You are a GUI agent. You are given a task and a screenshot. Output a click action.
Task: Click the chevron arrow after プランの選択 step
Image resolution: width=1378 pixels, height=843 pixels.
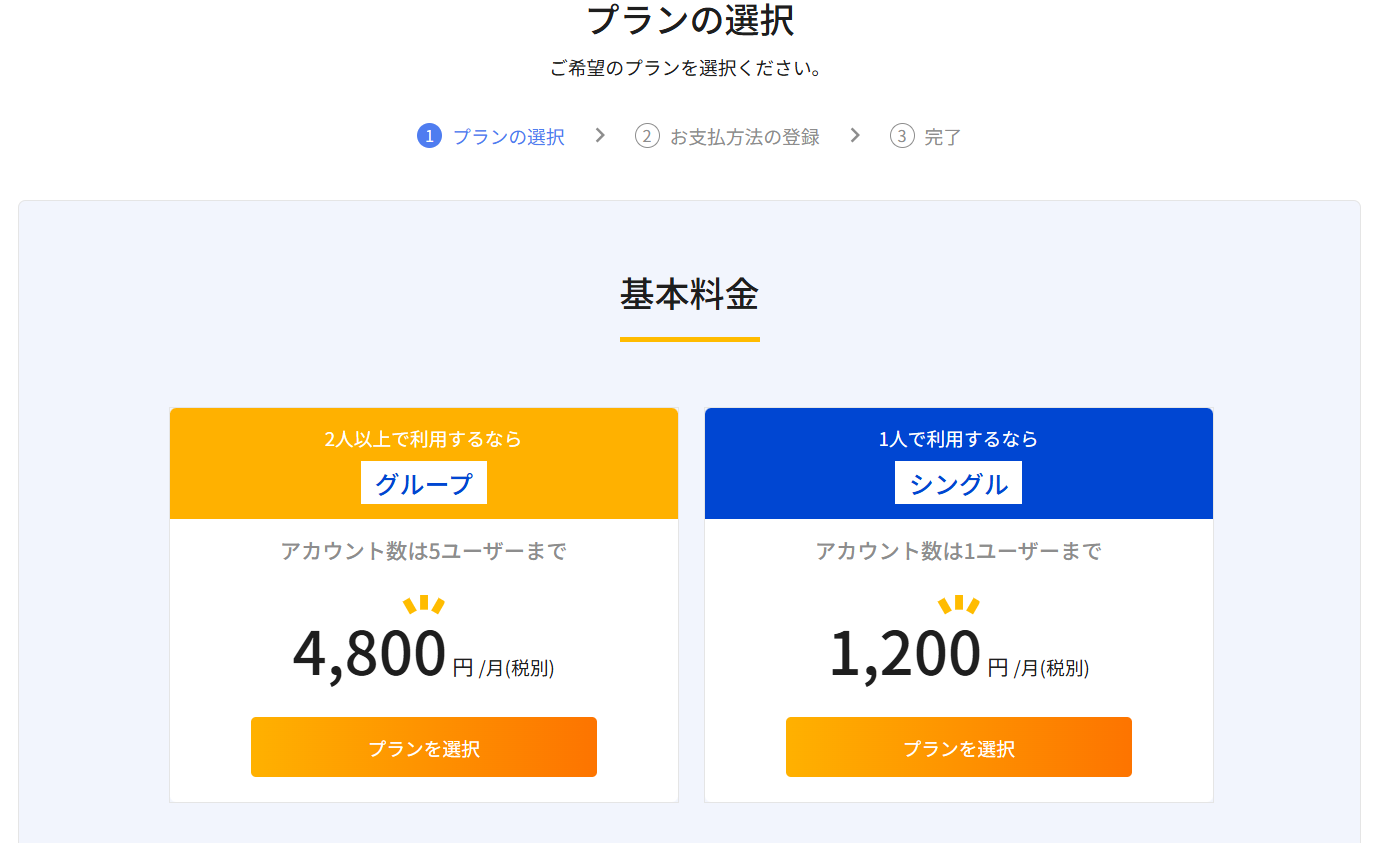600,135
